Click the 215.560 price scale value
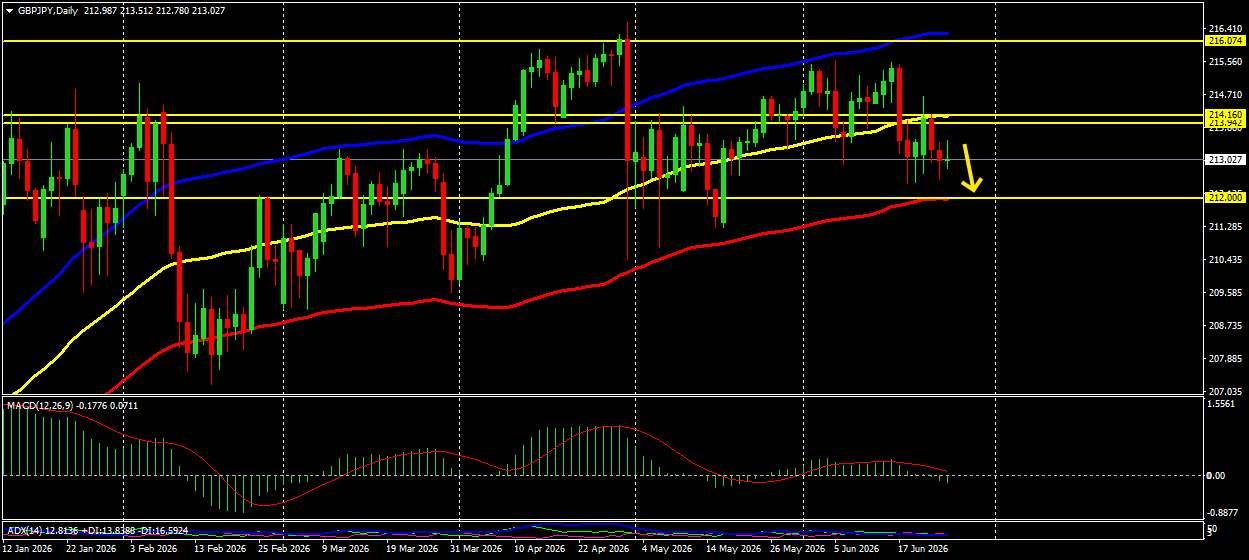This screenshot has height=560, width=1249. (x=1225, y=61)
